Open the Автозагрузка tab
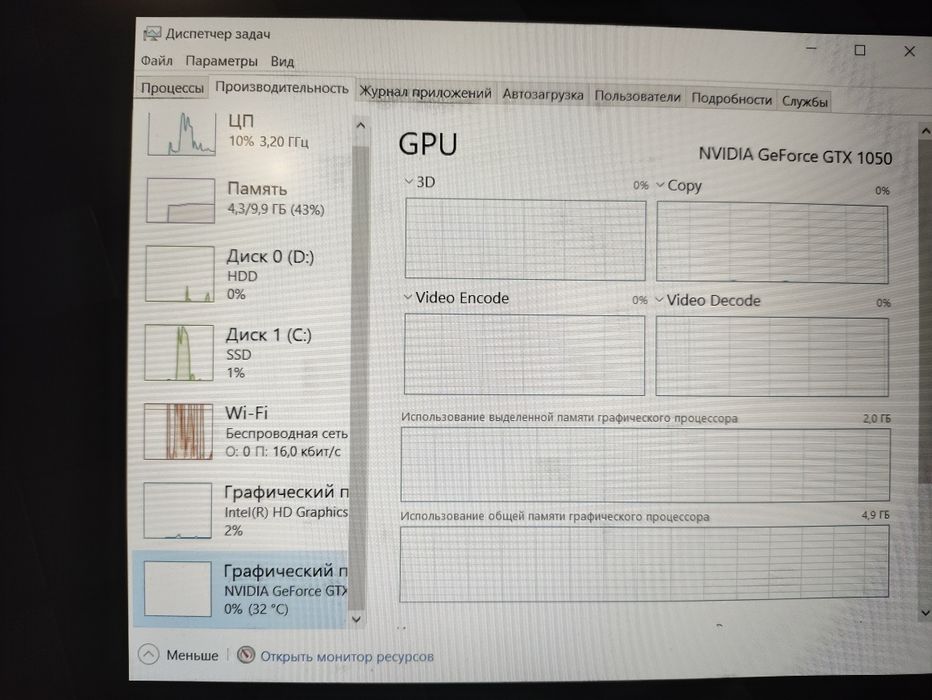The image size is (932, 700). tap(543, 94)
